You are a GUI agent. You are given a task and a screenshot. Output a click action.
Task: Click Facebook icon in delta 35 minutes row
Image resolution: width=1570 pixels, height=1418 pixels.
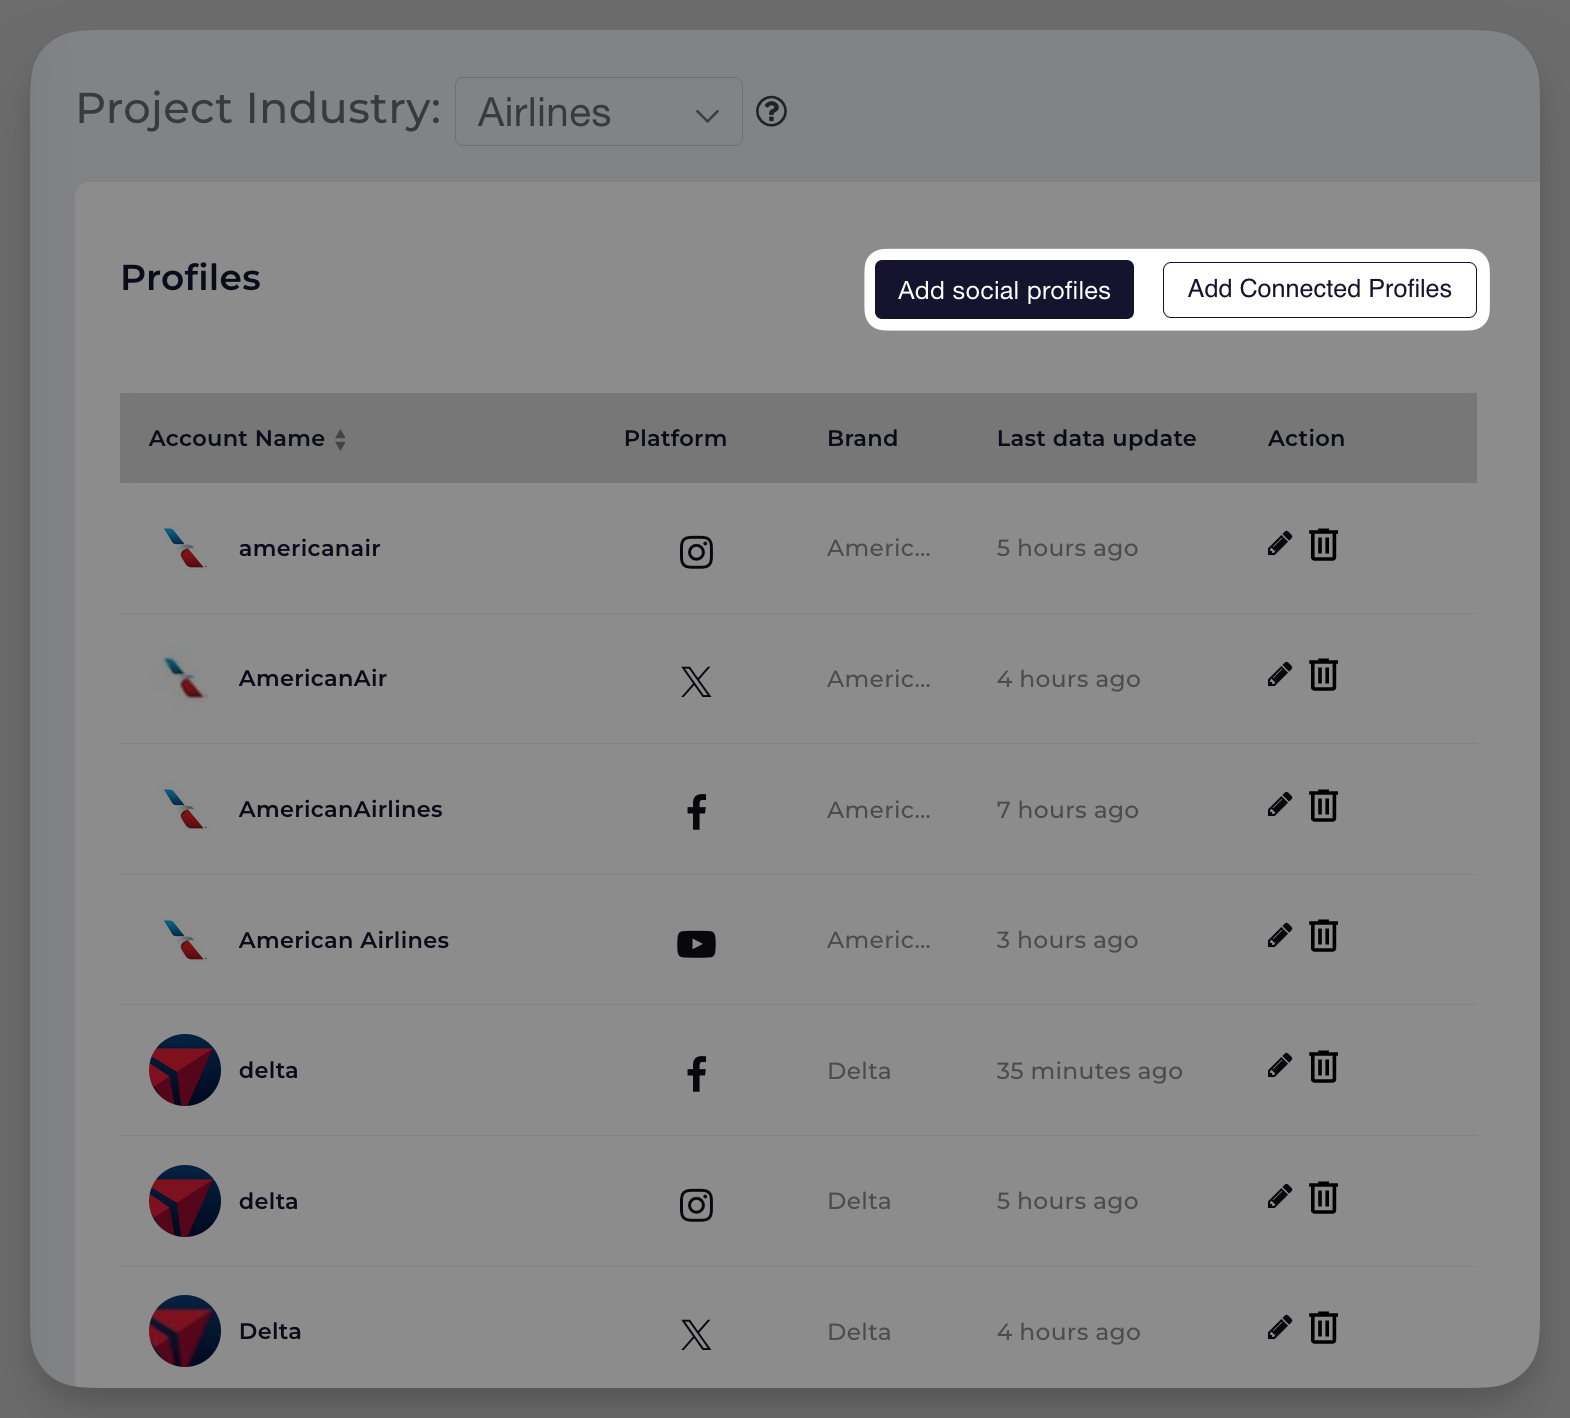tap(697, 1074)
